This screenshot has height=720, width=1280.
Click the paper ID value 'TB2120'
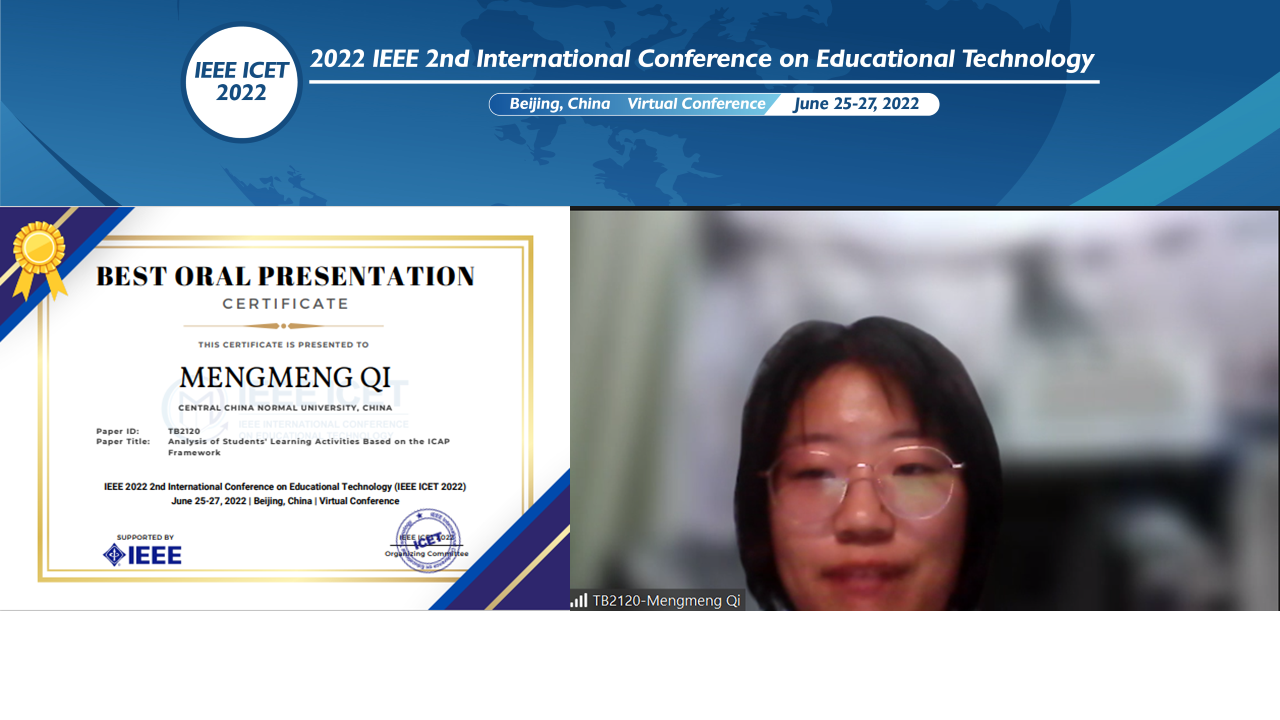click(184, 431)
